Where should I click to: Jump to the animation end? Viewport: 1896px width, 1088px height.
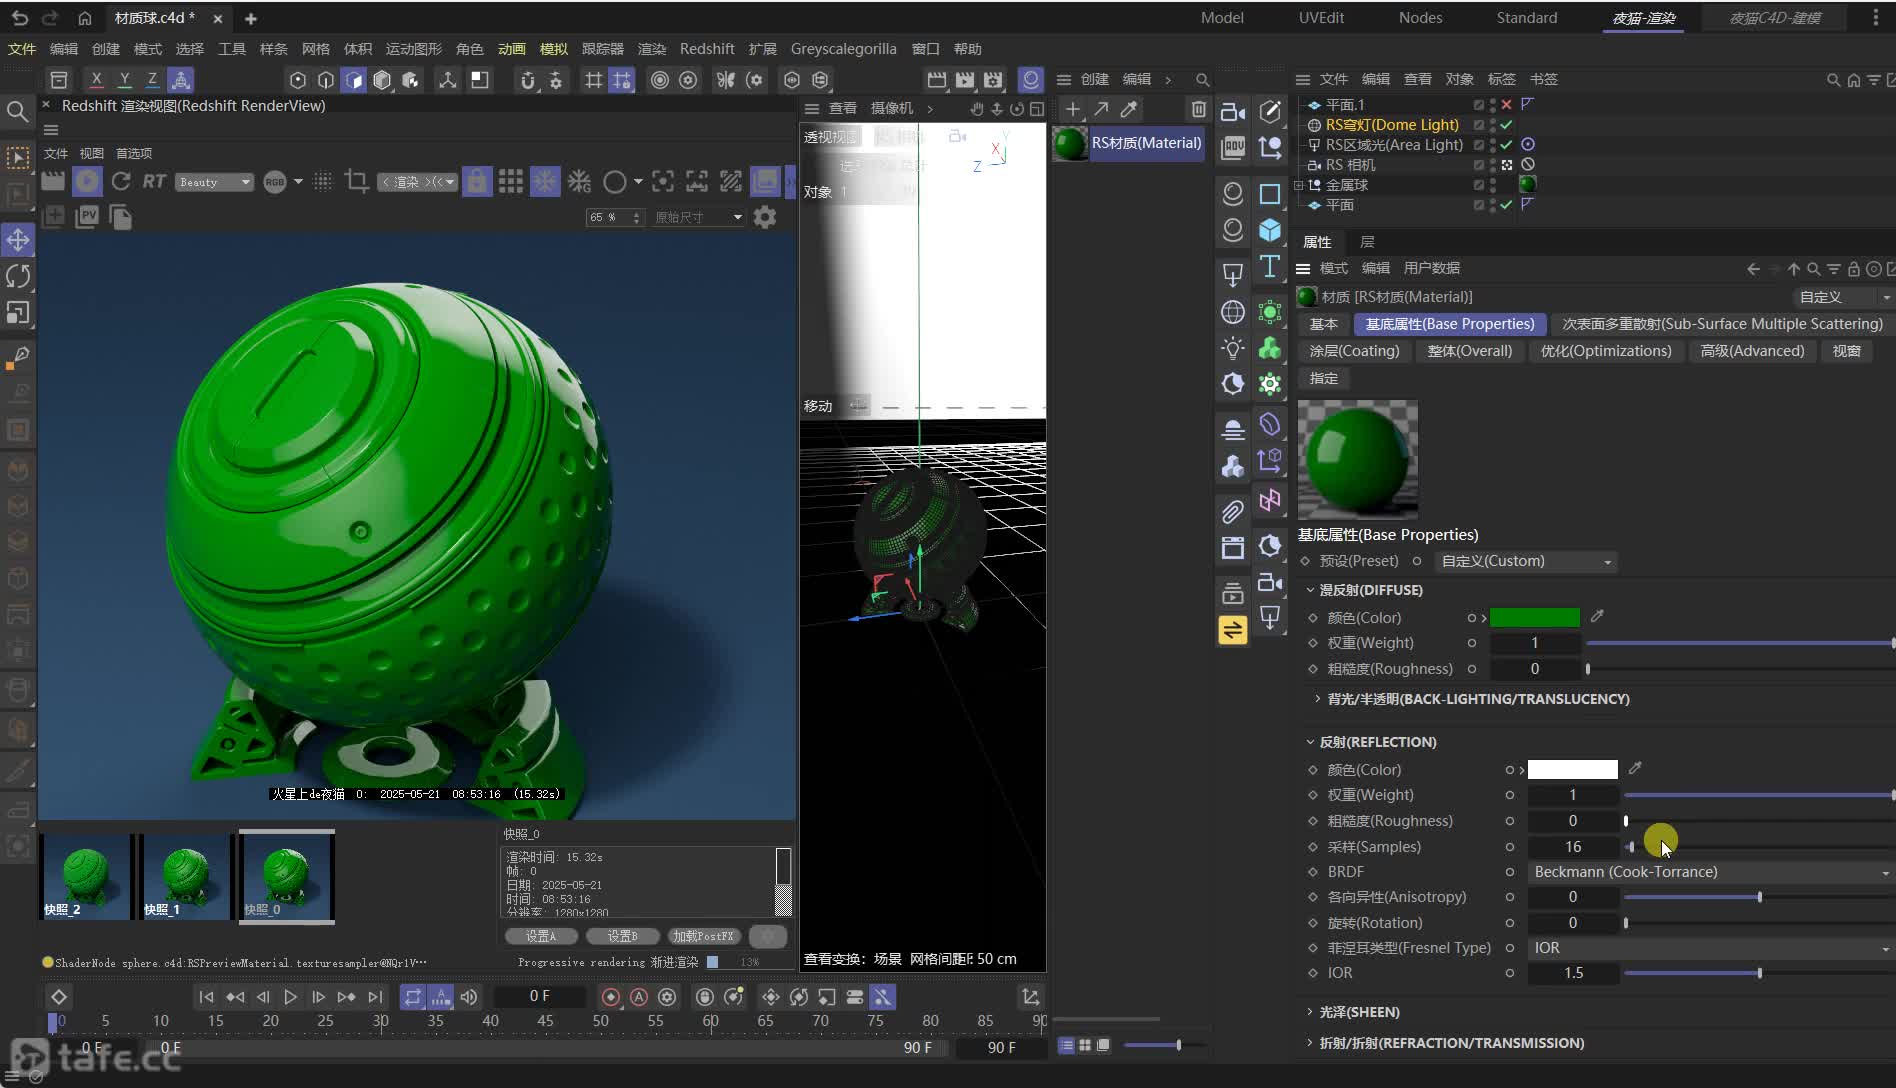tap(375, 997)
